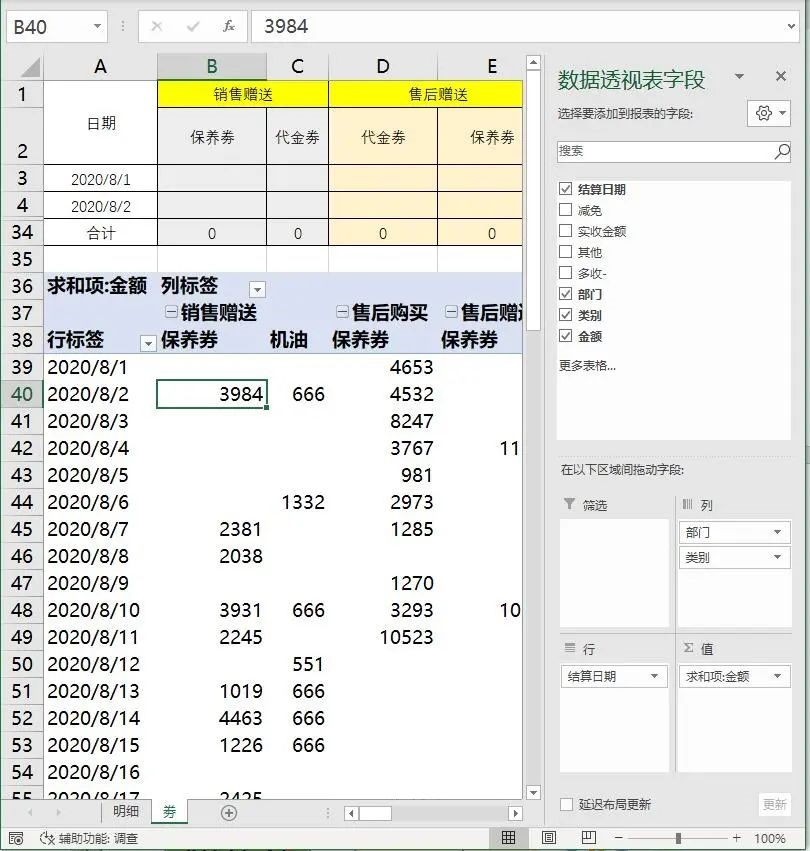This screenshot has width=810, height=851.
Task: Select column B header
Action: (212, 67)
